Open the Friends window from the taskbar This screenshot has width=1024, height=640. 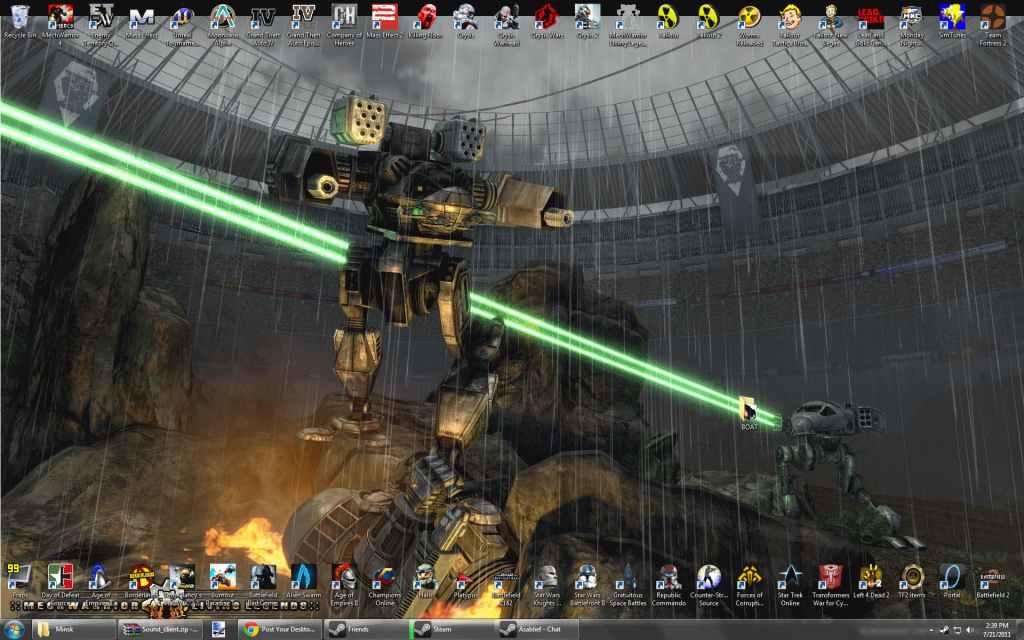pyautogui.click(x=366, y=629)
